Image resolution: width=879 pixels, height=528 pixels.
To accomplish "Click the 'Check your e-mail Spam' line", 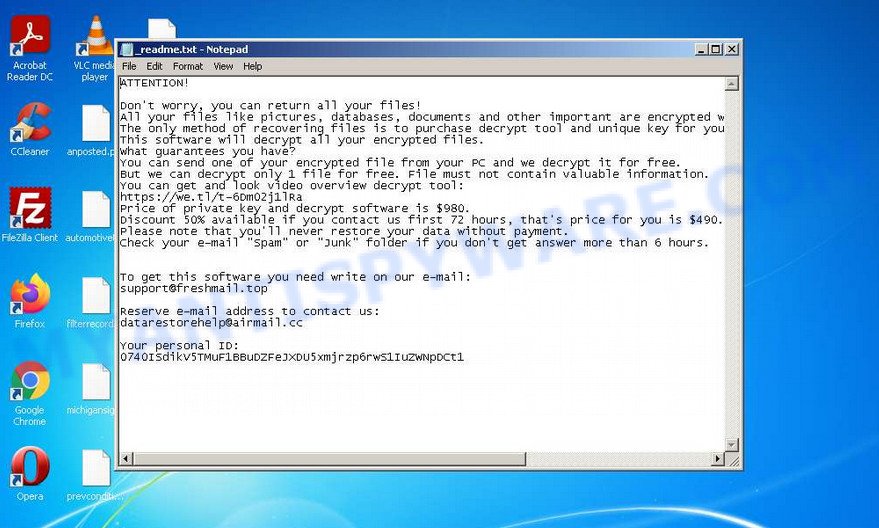I will pyautogui.click(x=415, y=243).
